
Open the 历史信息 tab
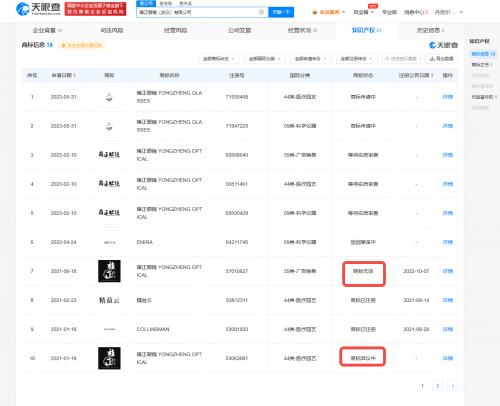coord(430,30)
